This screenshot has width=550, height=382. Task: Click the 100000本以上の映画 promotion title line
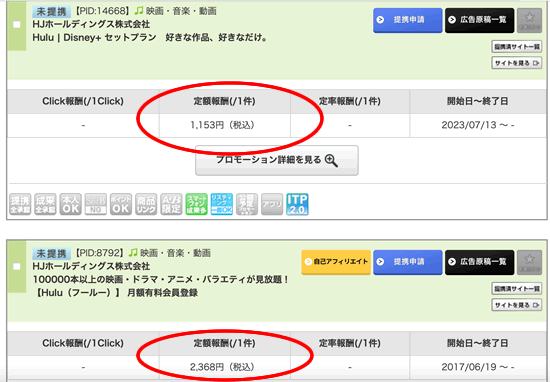pos(161,280)
